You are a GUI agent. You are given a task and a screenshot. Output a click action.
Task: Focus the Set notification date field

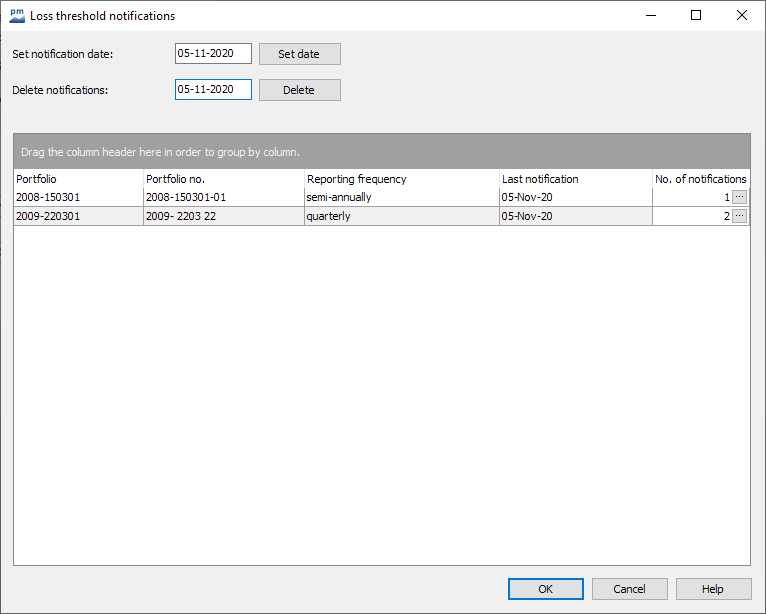(212, 54)
